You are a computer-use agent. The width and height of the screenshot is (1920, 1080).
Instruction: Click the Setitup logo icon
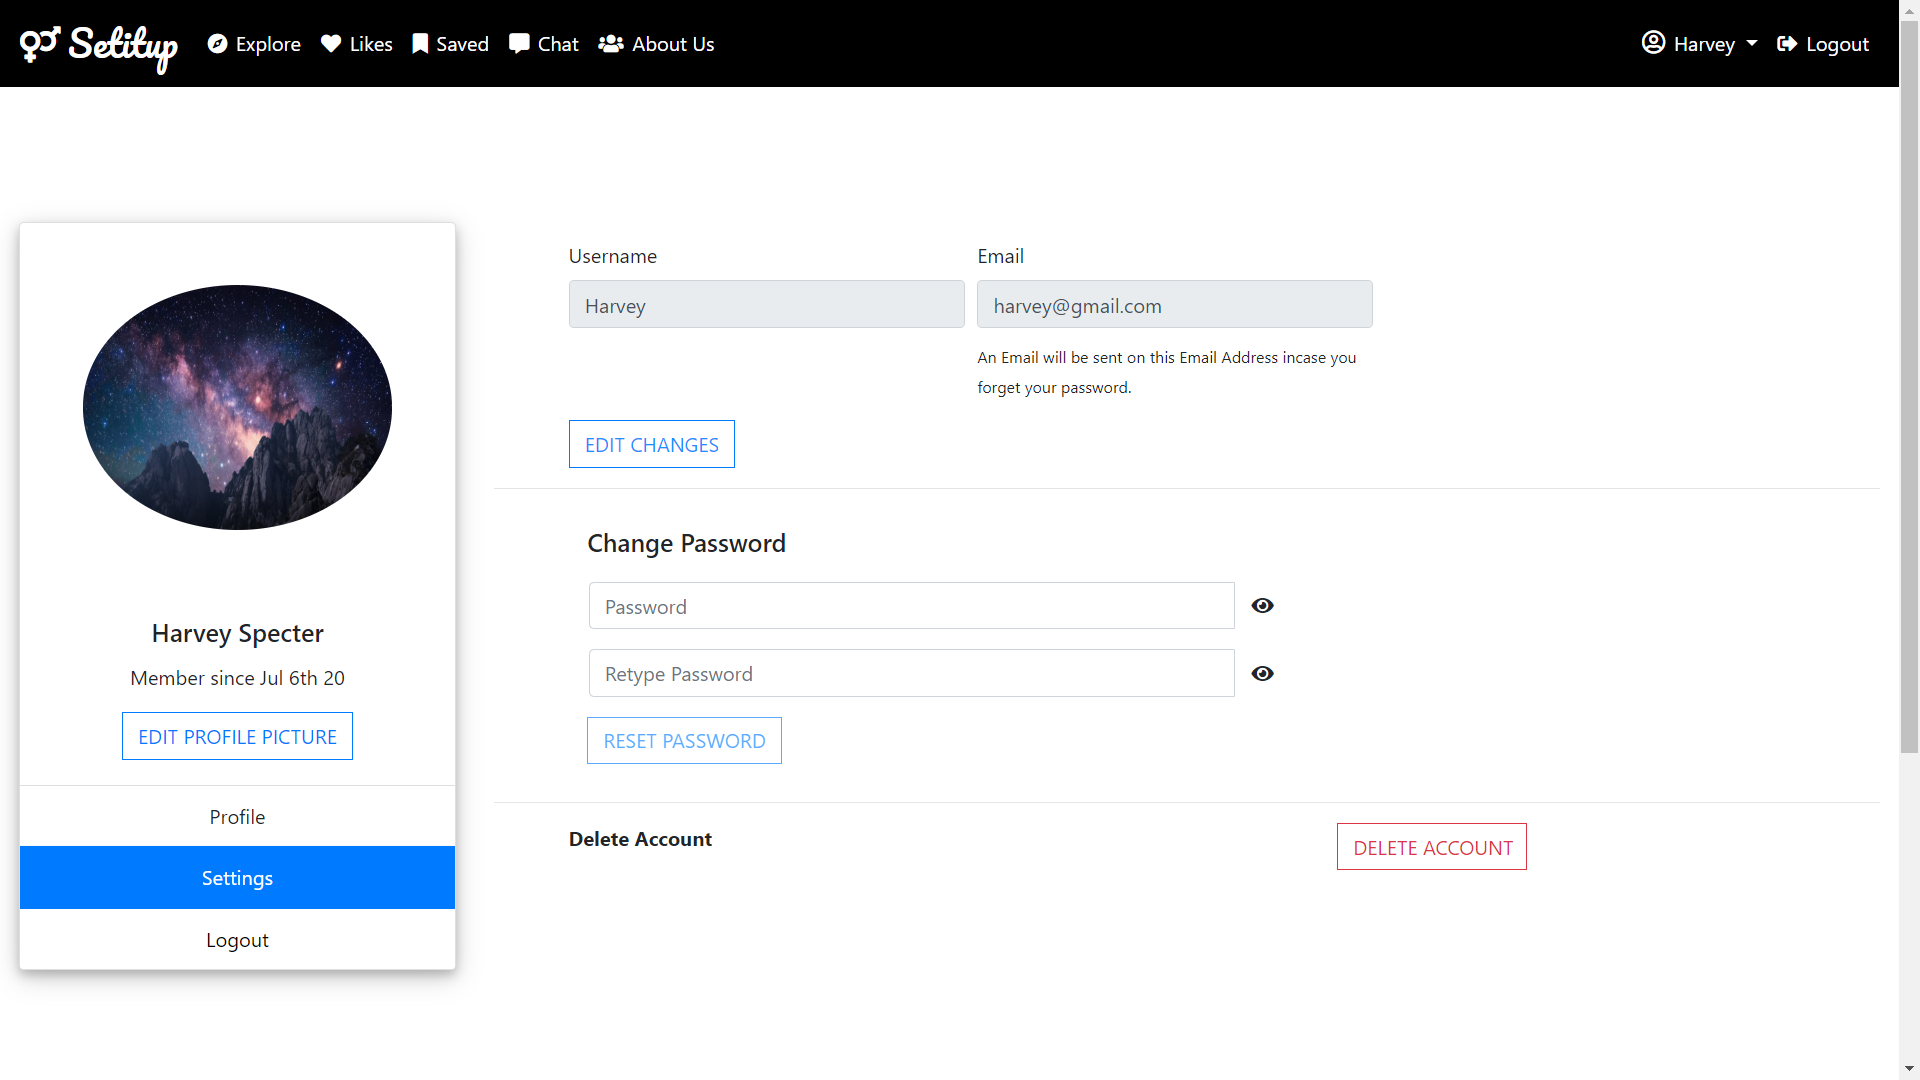tap(40, 44)
